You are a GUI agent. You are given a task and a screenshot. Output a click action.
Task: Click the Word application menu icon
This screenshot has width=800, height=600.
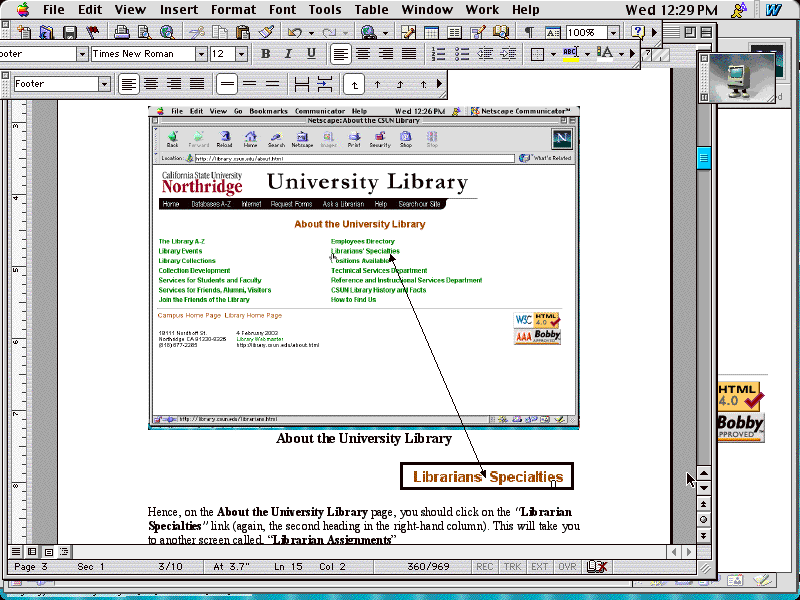pos(773,10)
